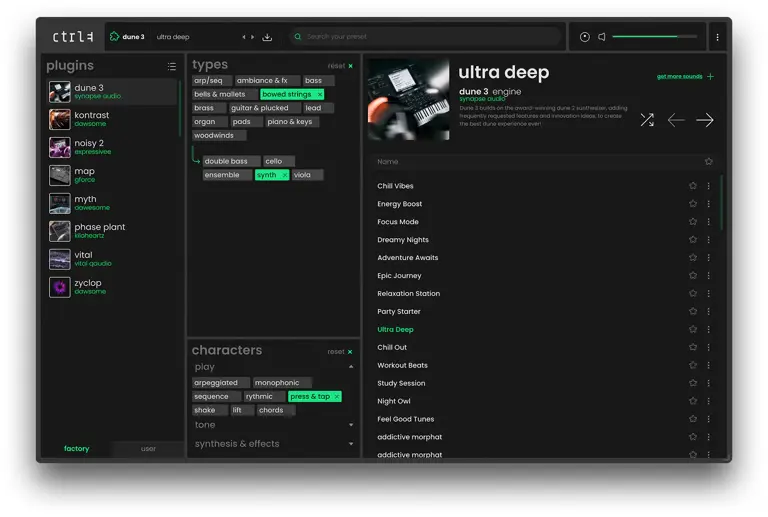Expand the synthesis & effects section
The image size is (768, 517).
(351, 444)
